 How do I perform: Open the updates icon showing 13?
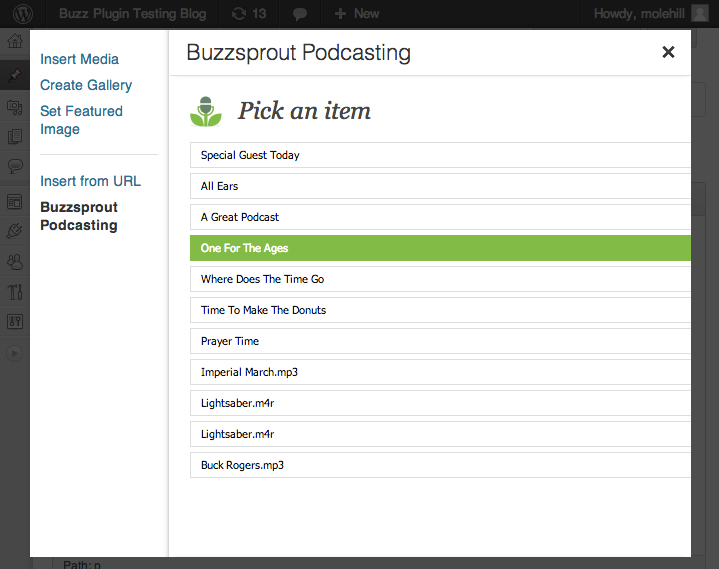click(x=249, y=14)
